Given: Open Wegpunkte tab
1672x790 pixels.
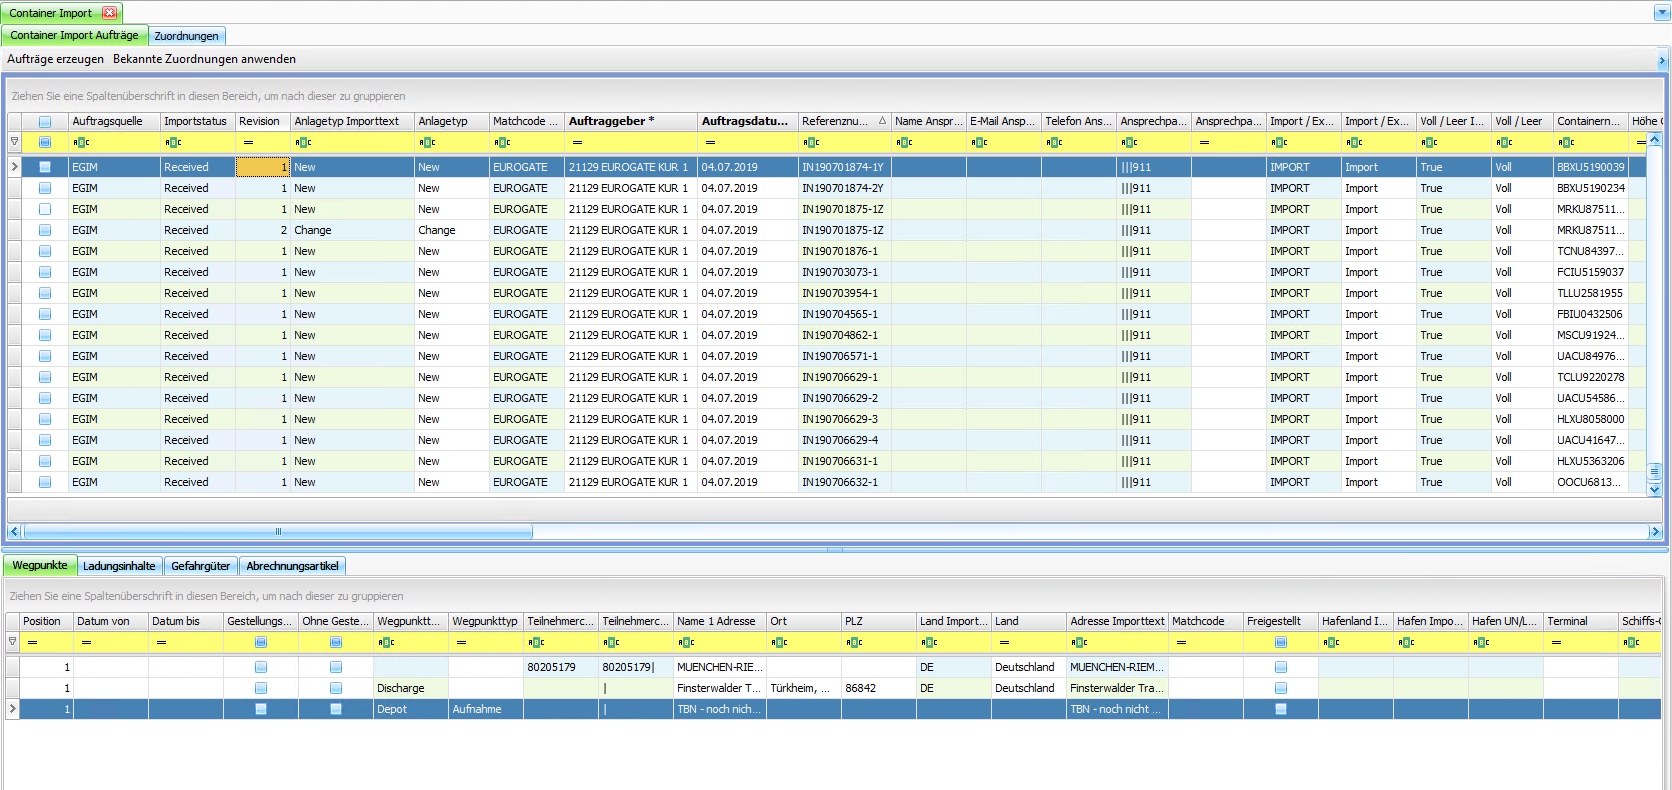Looking at the screenshot, I should click(x=40, y=565).
